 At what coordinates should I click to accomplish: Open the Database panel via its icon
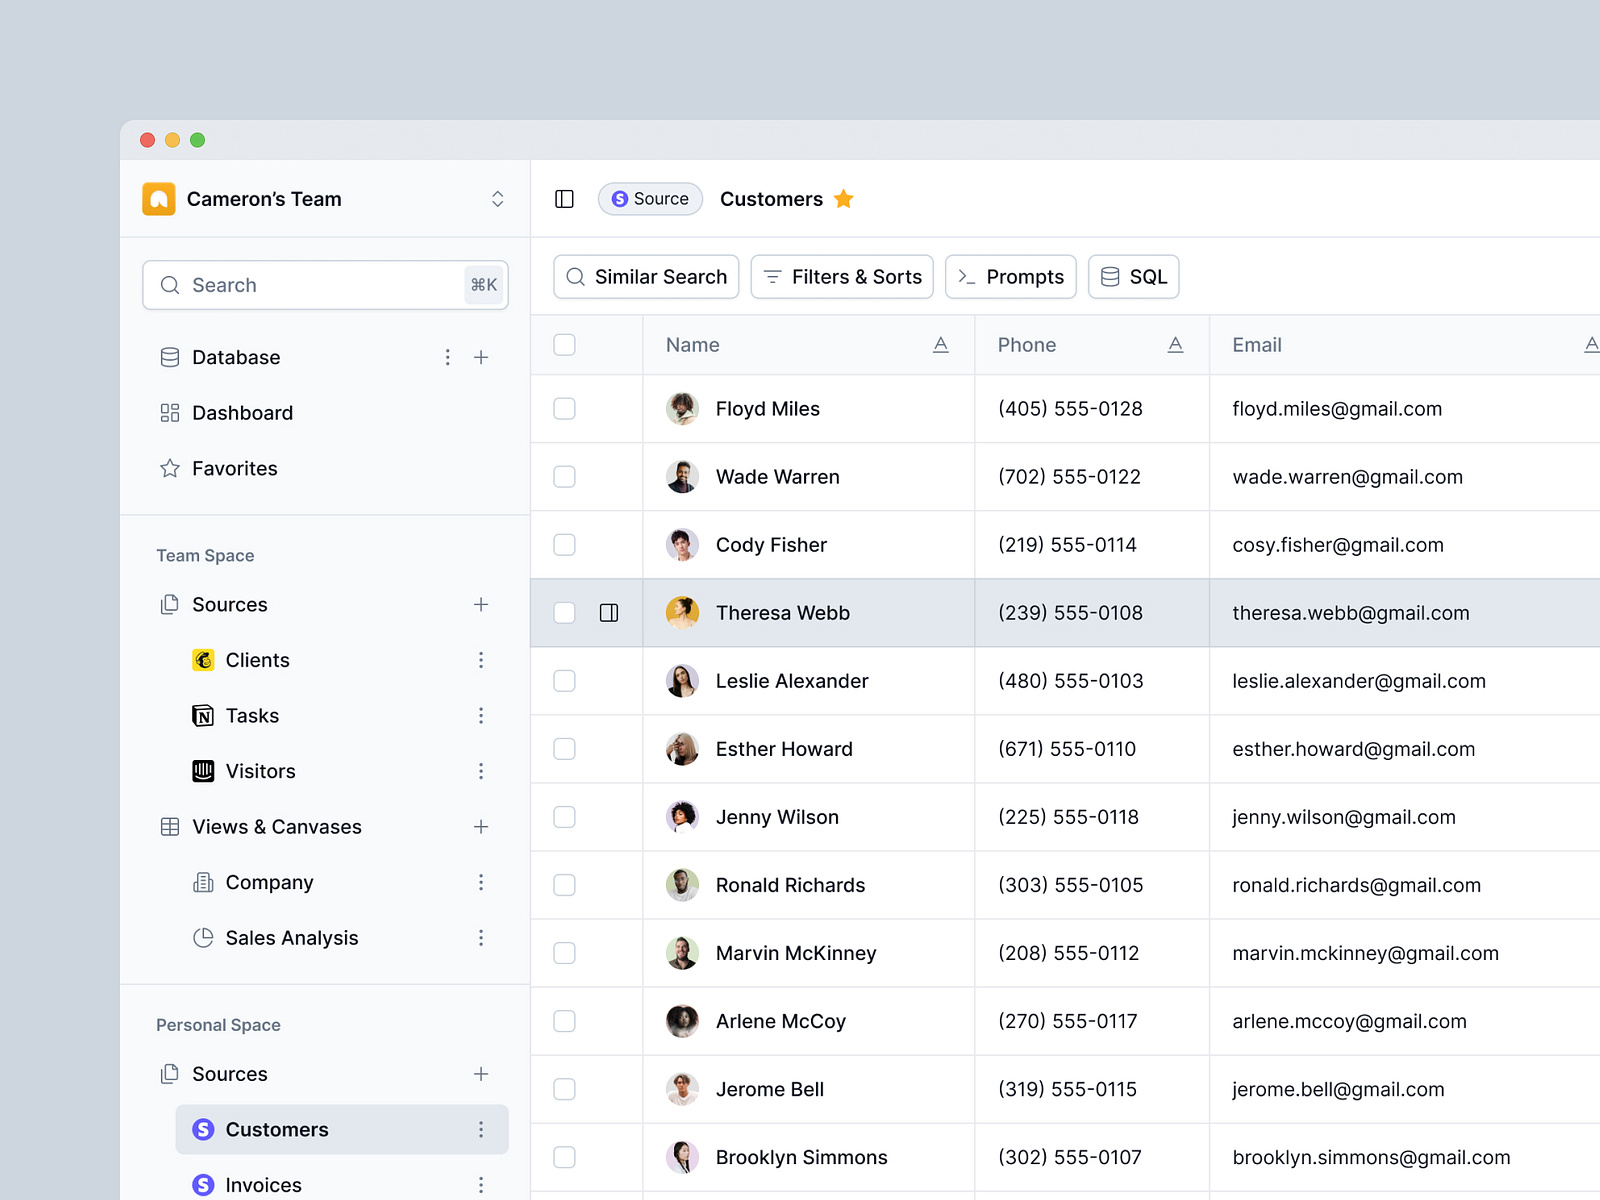pos(168,357)
